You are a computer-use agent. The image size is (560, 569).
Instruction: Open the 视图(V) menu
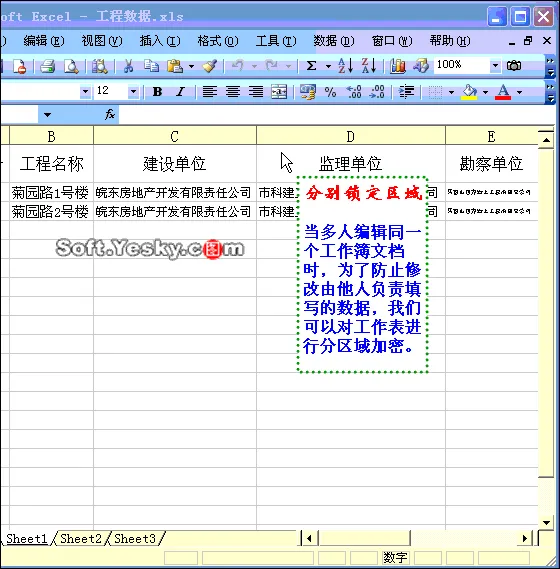[102, 41]
